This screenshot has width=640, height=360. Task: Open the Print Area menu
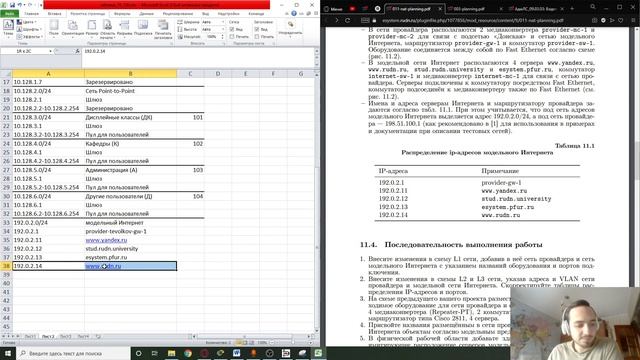pos(107,29)
